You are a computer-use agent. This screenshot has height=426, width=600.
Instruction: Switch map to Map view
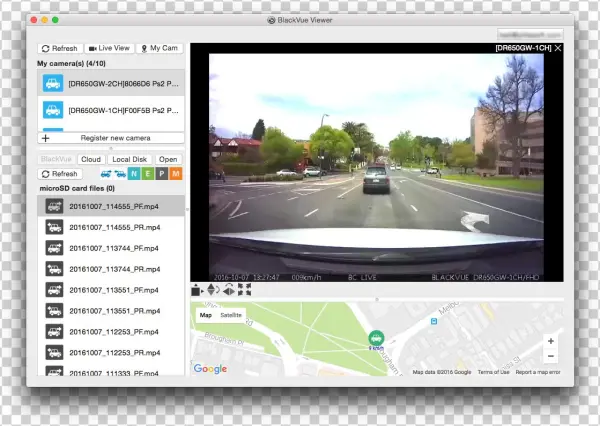click(x=206, y=315)
